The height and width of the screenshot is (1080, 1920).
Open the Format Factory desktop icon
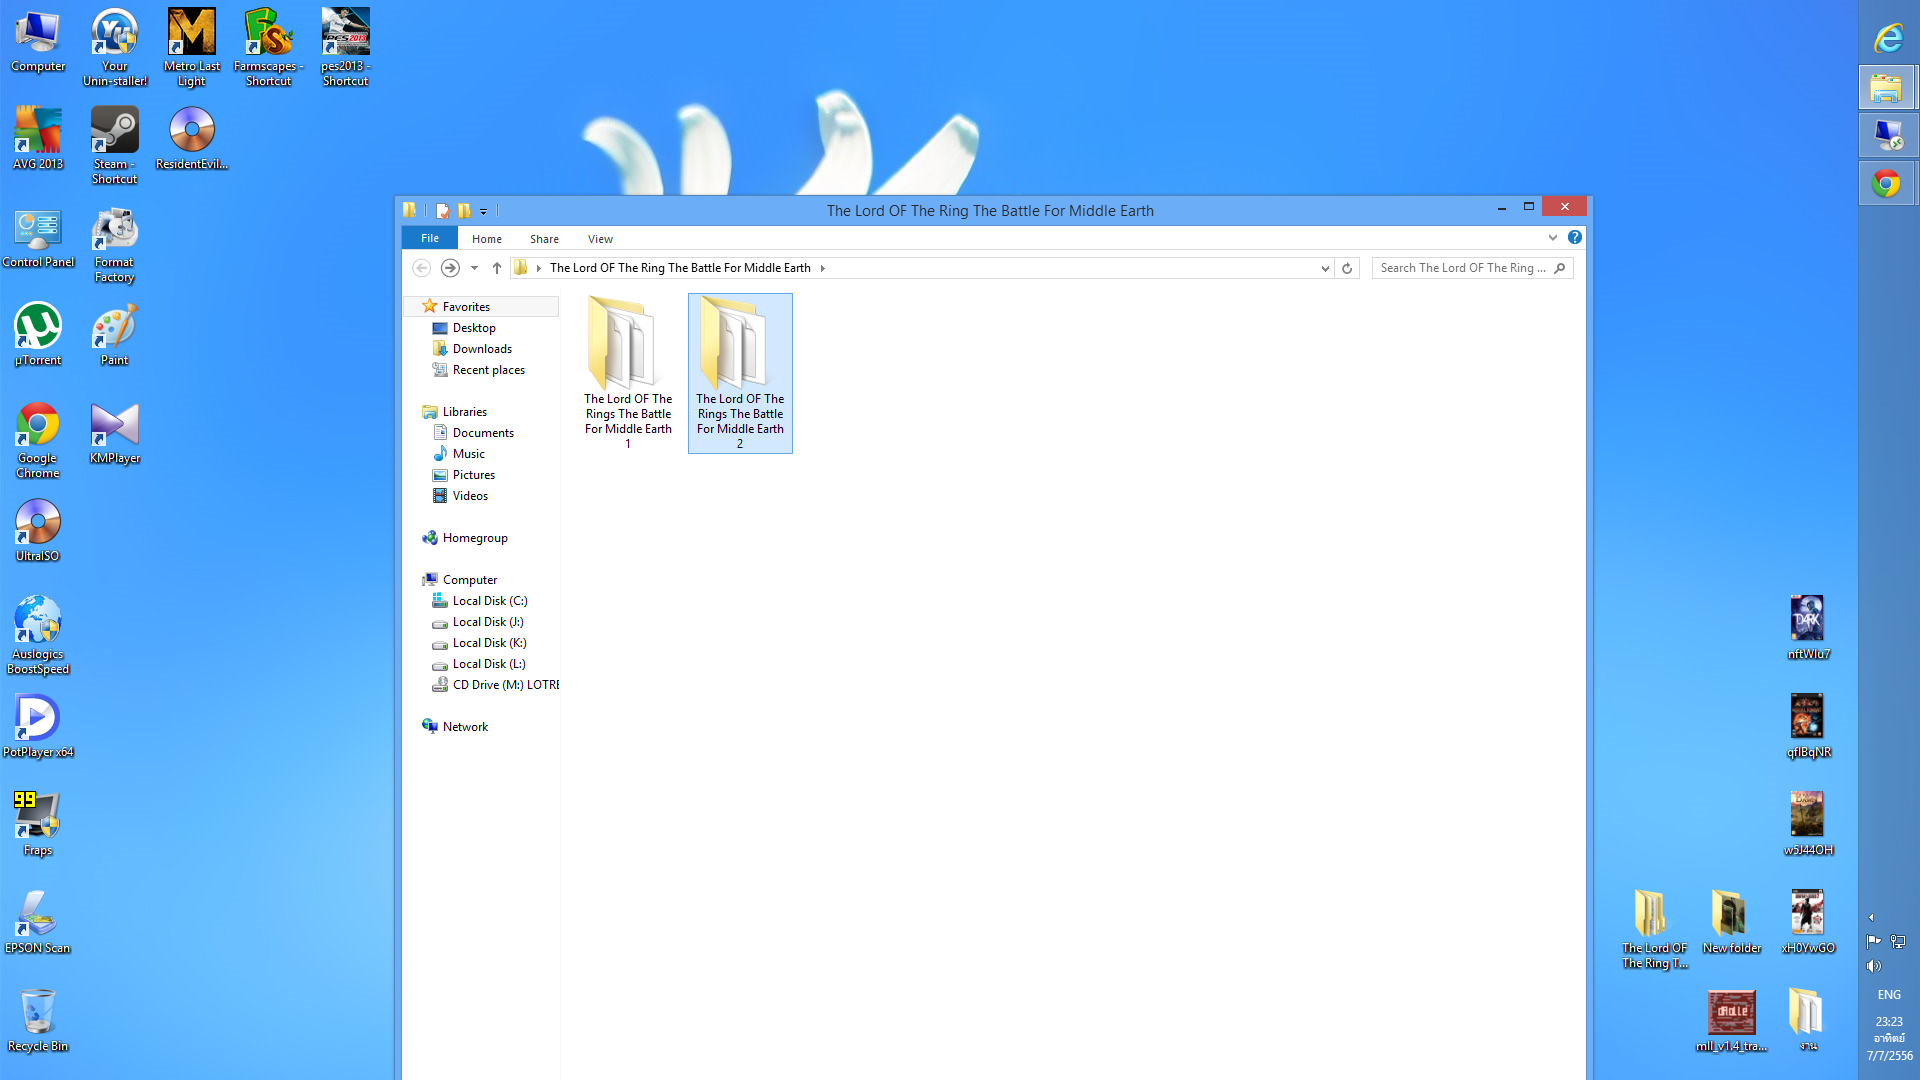coord(115,245)
